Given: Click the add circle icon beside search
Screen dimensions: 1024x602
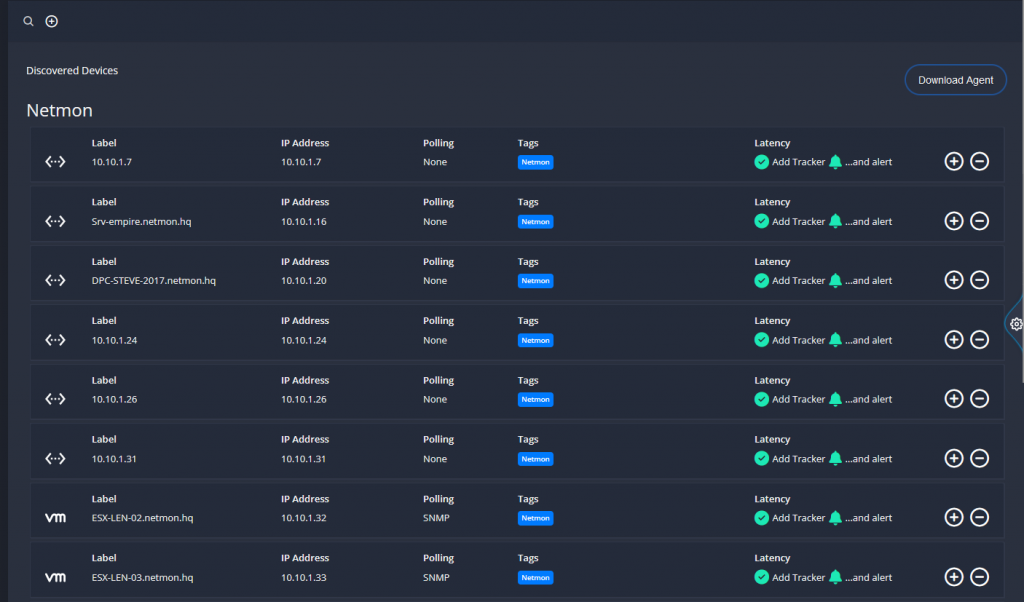Looking at the screenshot, I should 52,22.
